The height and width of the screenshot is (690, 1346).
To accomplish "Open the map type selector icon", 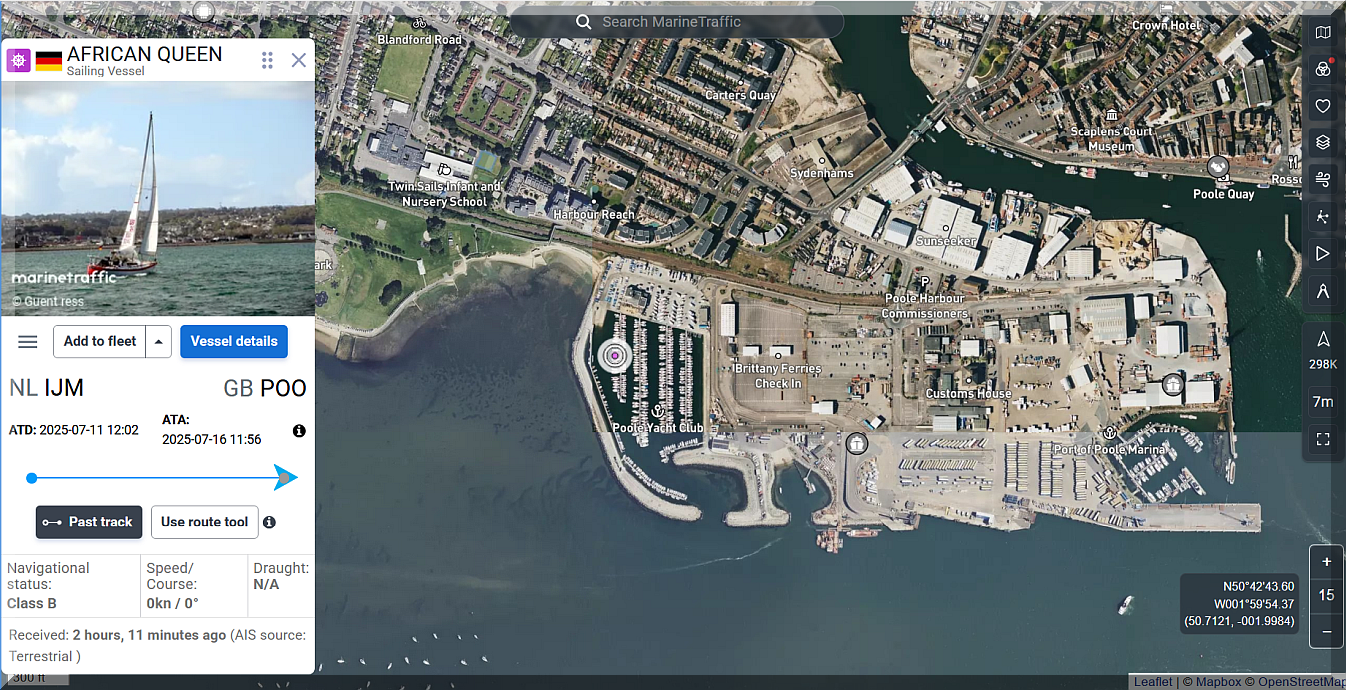I will tap(1322, 33).
